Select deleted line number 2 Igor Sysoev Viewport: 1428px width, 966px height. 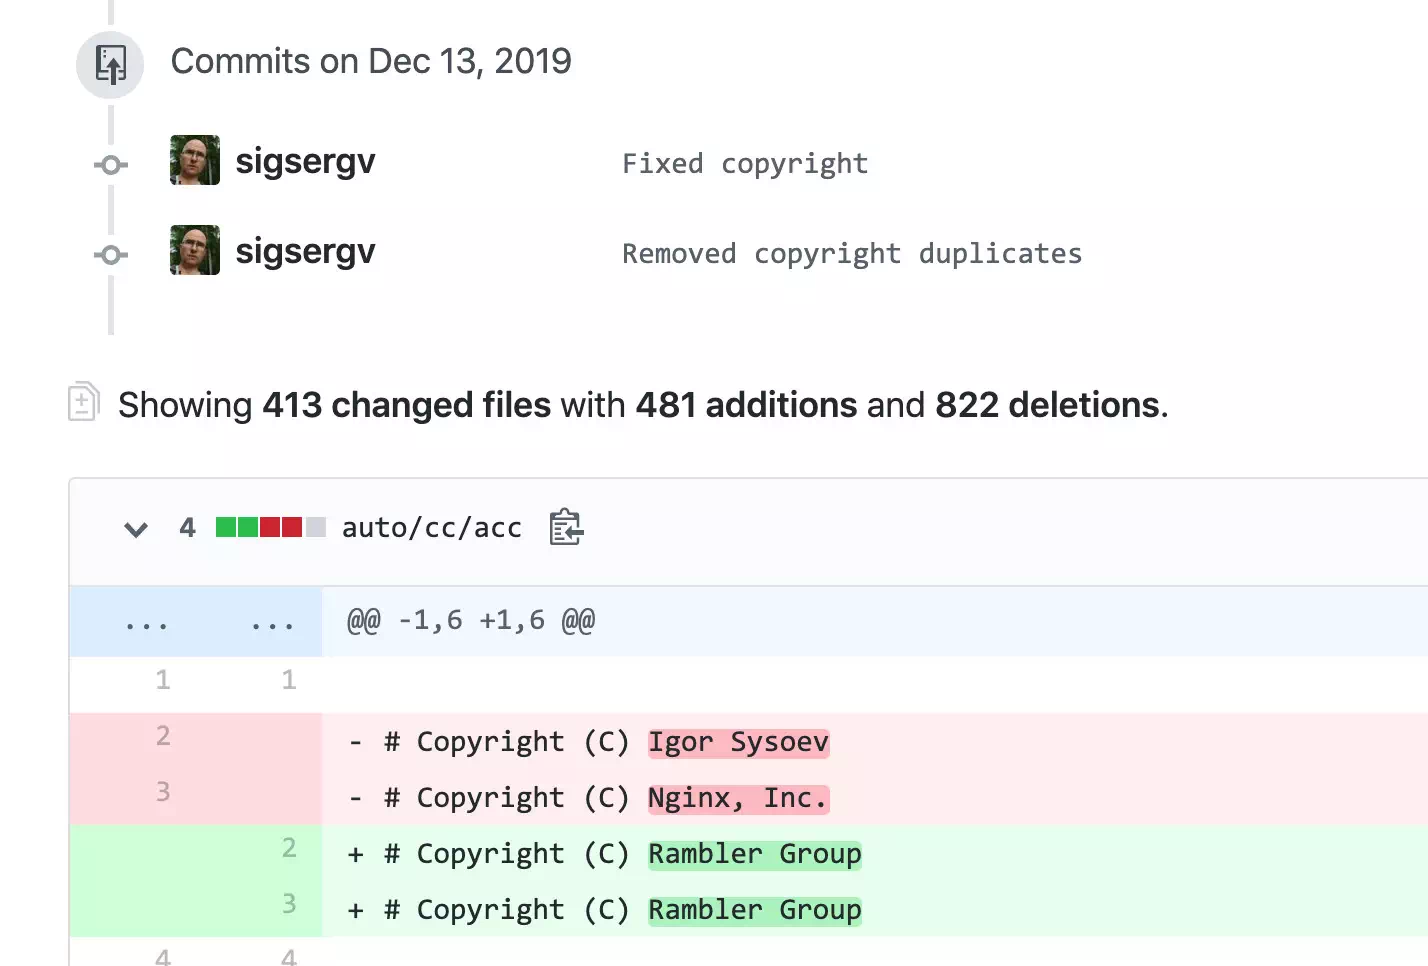[163, 737]
